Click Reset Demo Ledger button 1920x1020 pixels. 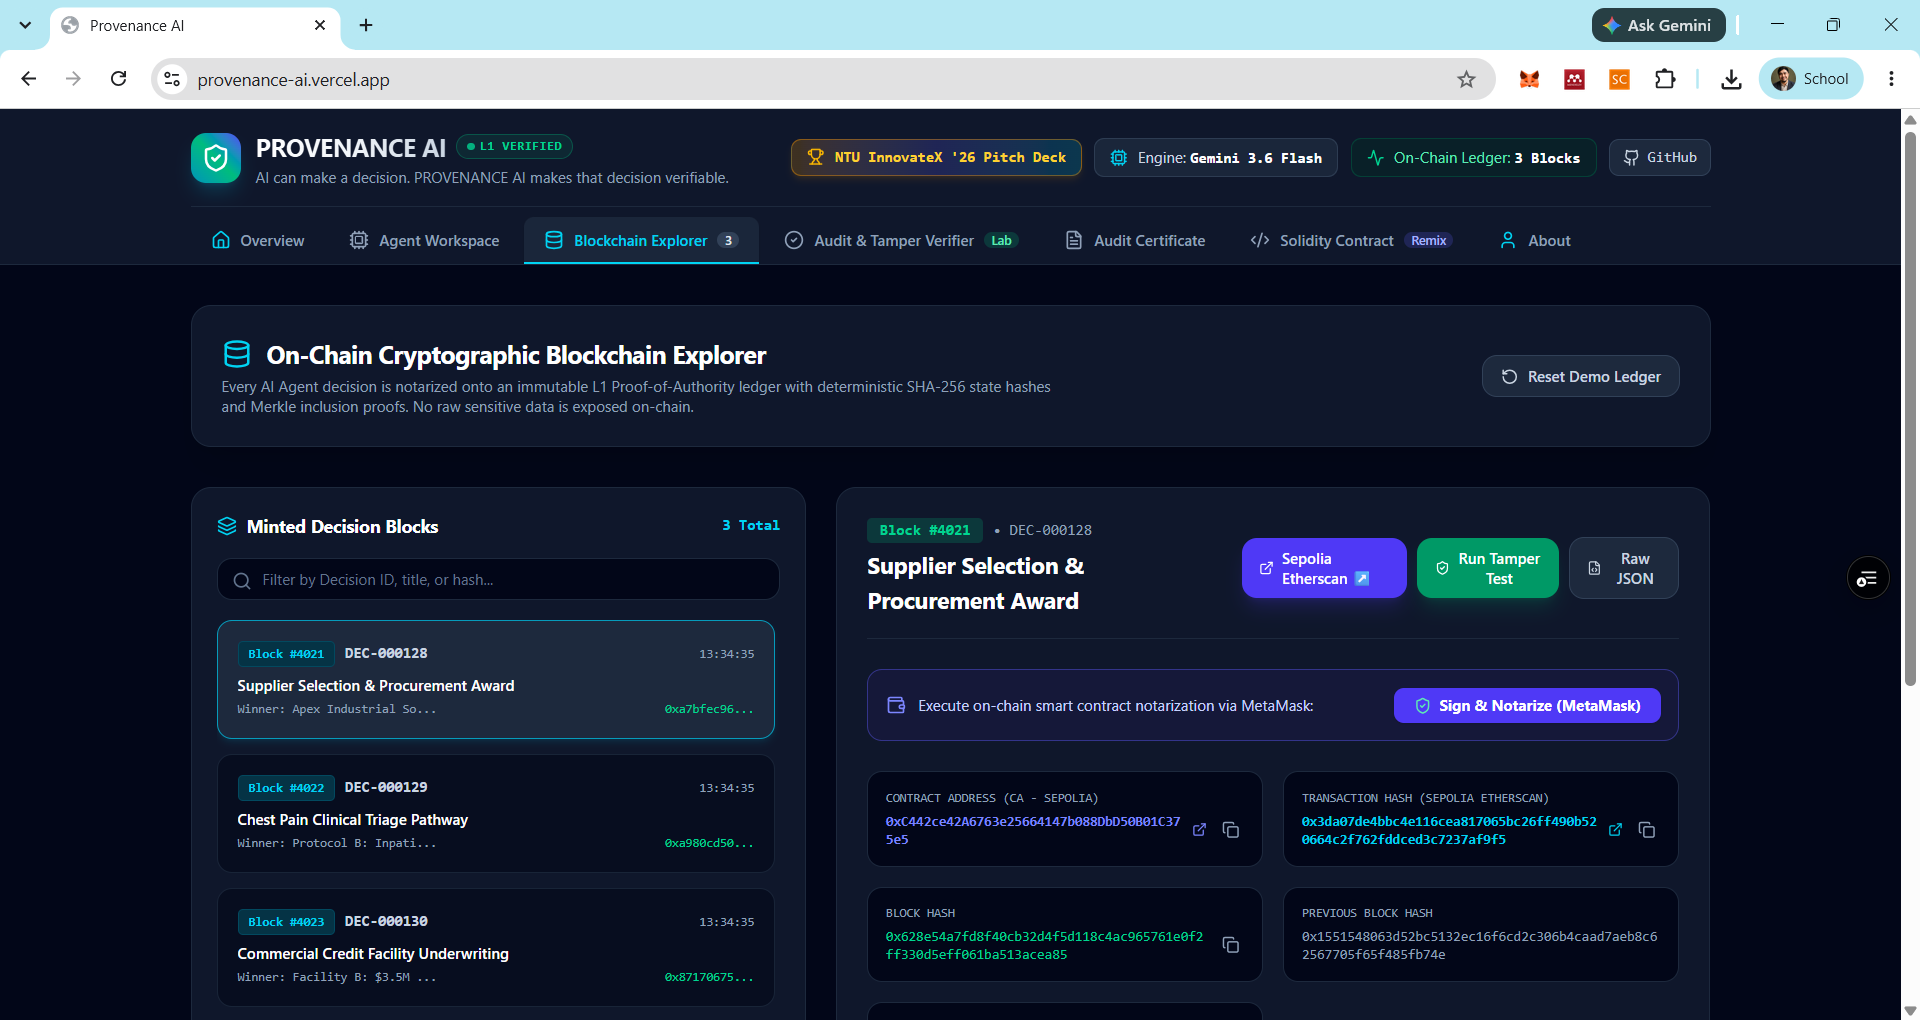(x=1581, y=377)
